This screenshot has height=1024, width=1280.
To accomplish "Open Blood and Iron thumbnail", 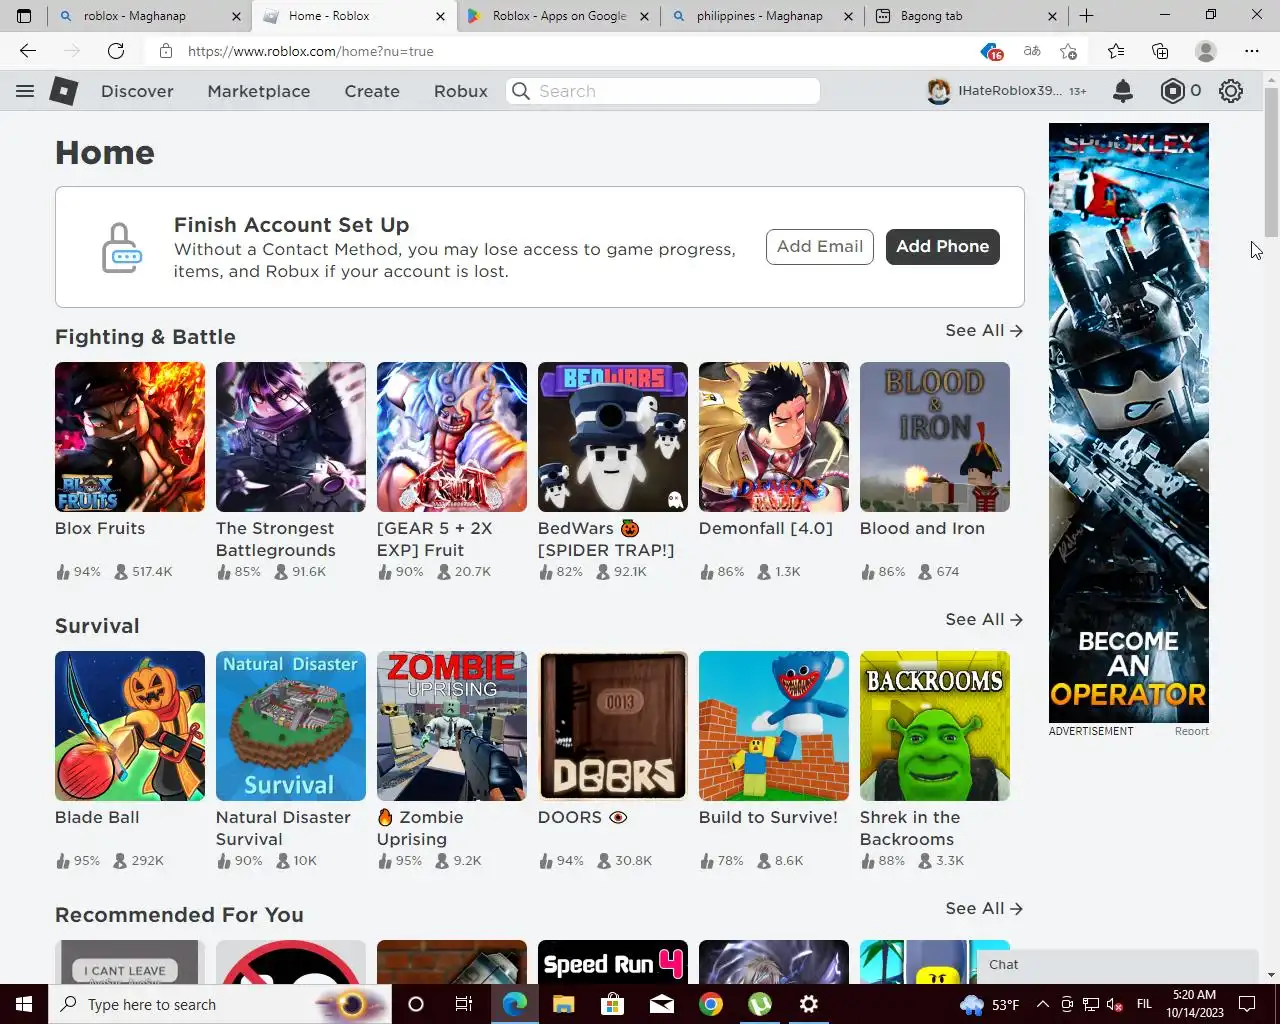I will pyautogui.click(x=935, y=437).
